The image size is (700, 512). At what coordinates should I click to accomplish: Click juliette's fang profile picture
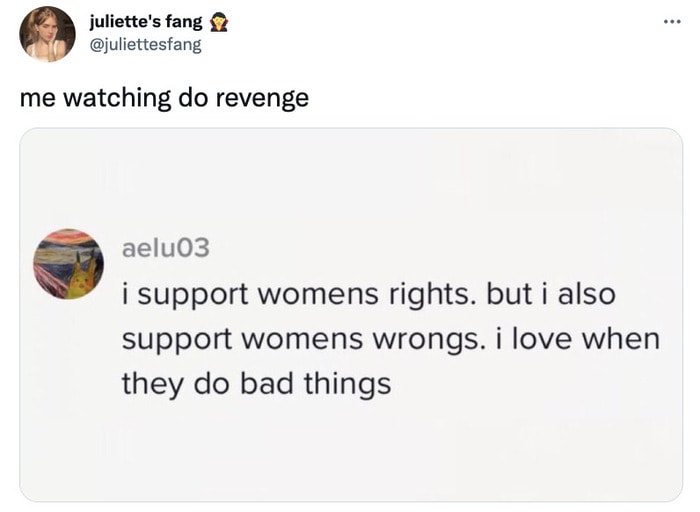coord(47,34)
